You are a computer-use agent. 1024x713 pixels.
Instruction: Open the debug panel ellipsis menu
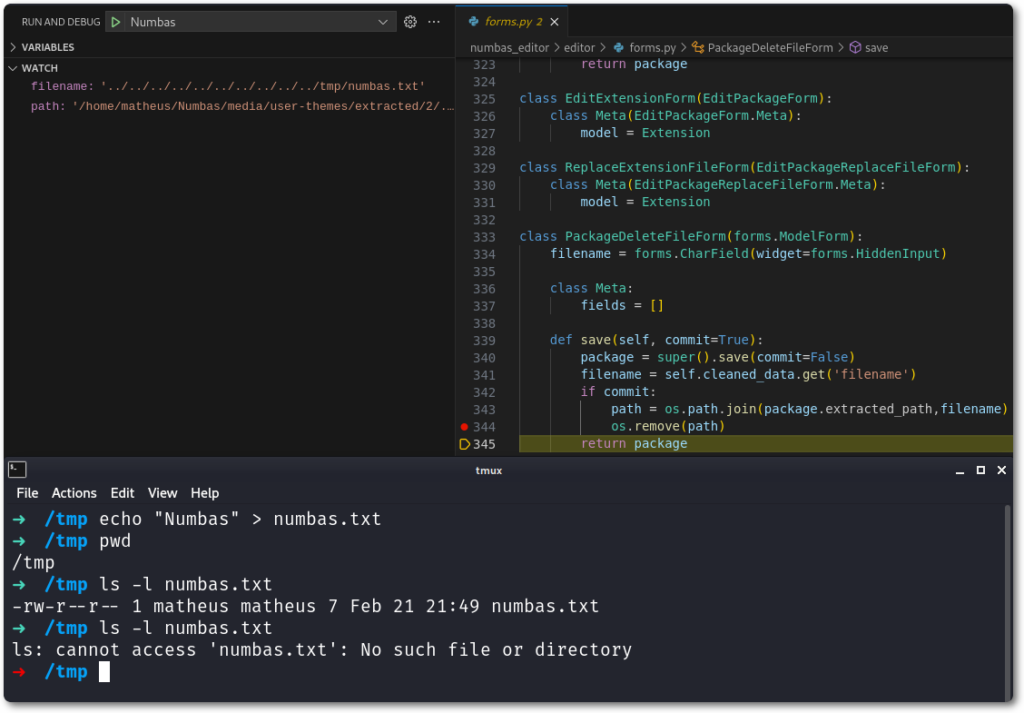pos(434,22)
